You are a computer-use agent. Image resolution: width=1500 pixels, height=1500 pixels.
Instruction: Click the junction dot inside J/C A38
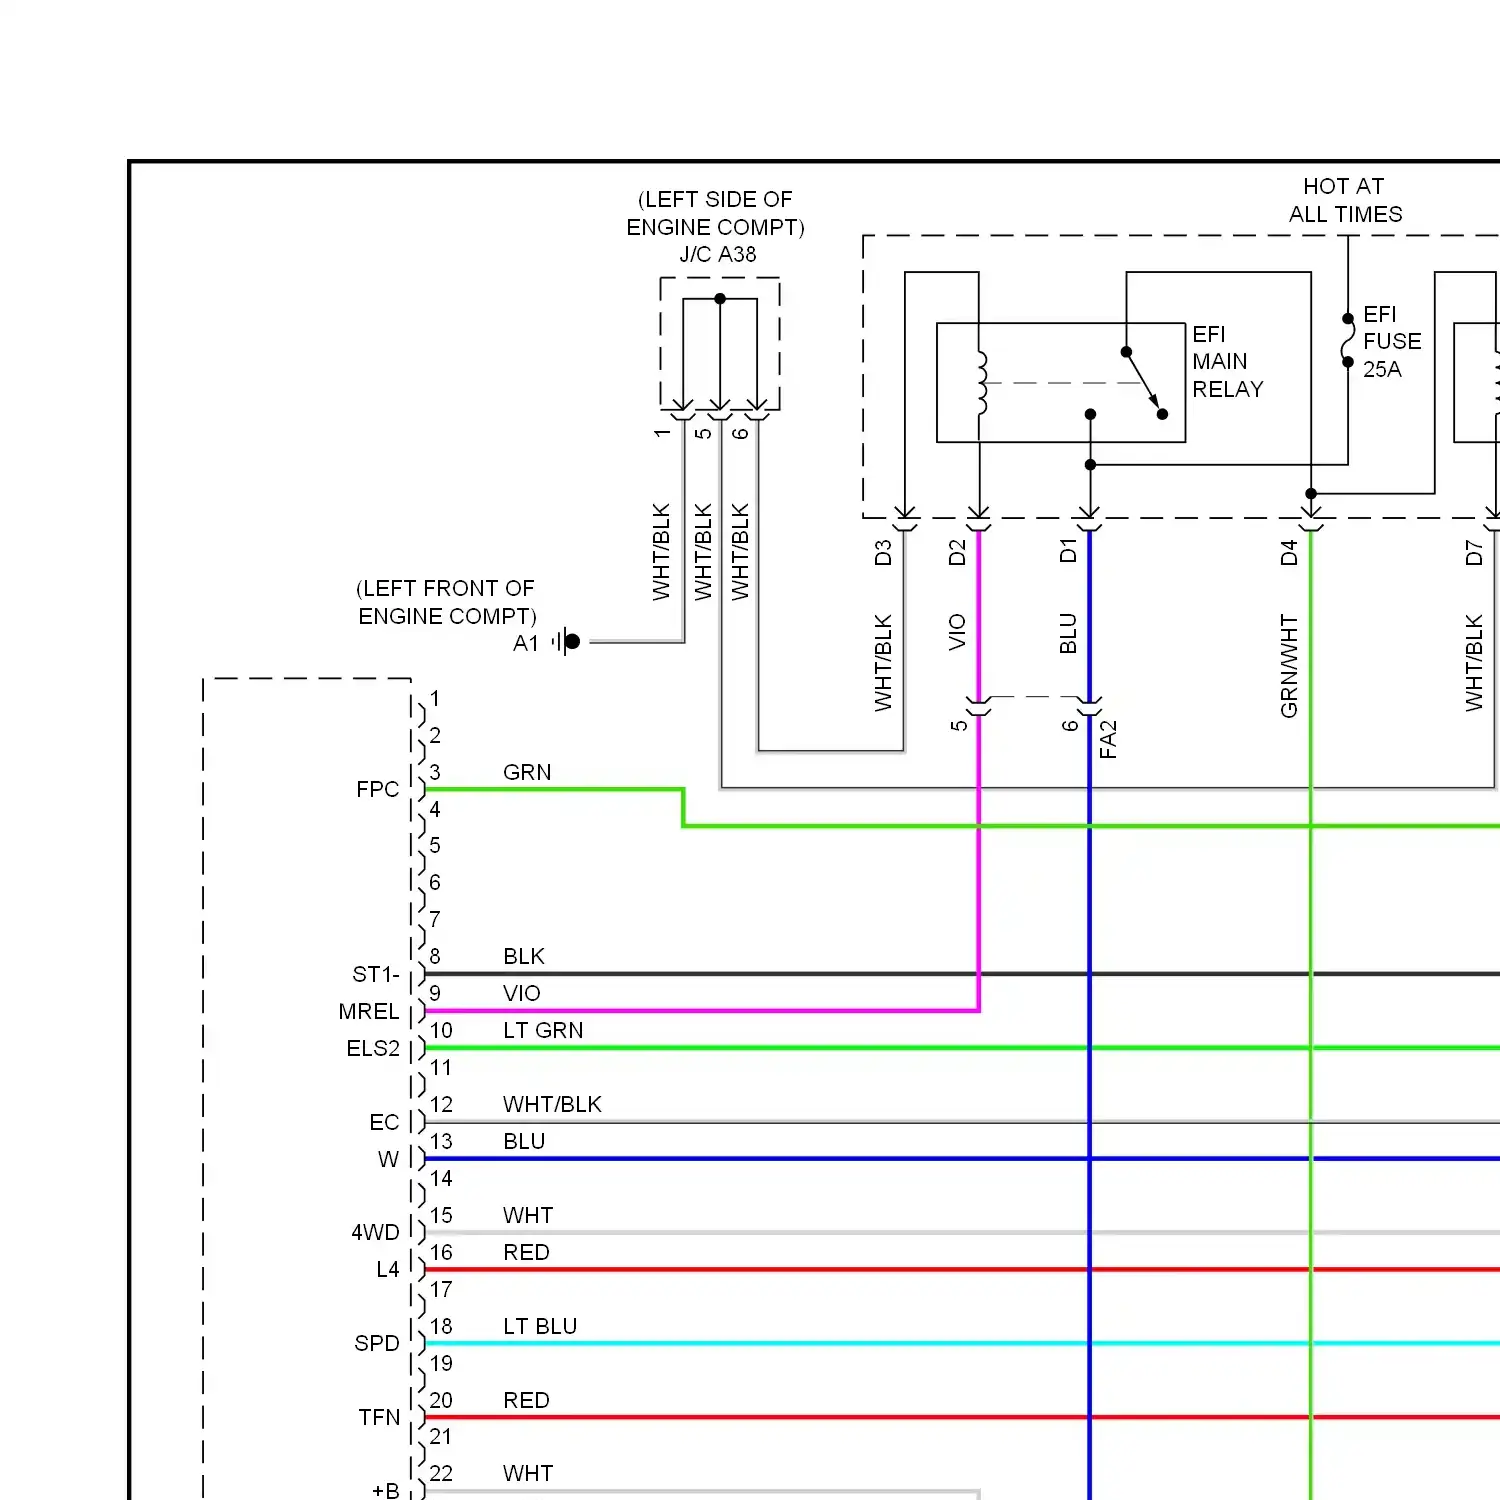pos(720,299)
